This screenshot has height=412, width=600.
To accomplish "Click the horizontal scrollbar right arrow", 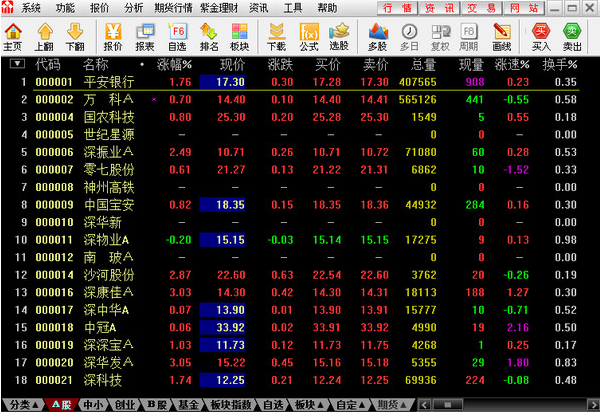I will pos(593,405).
